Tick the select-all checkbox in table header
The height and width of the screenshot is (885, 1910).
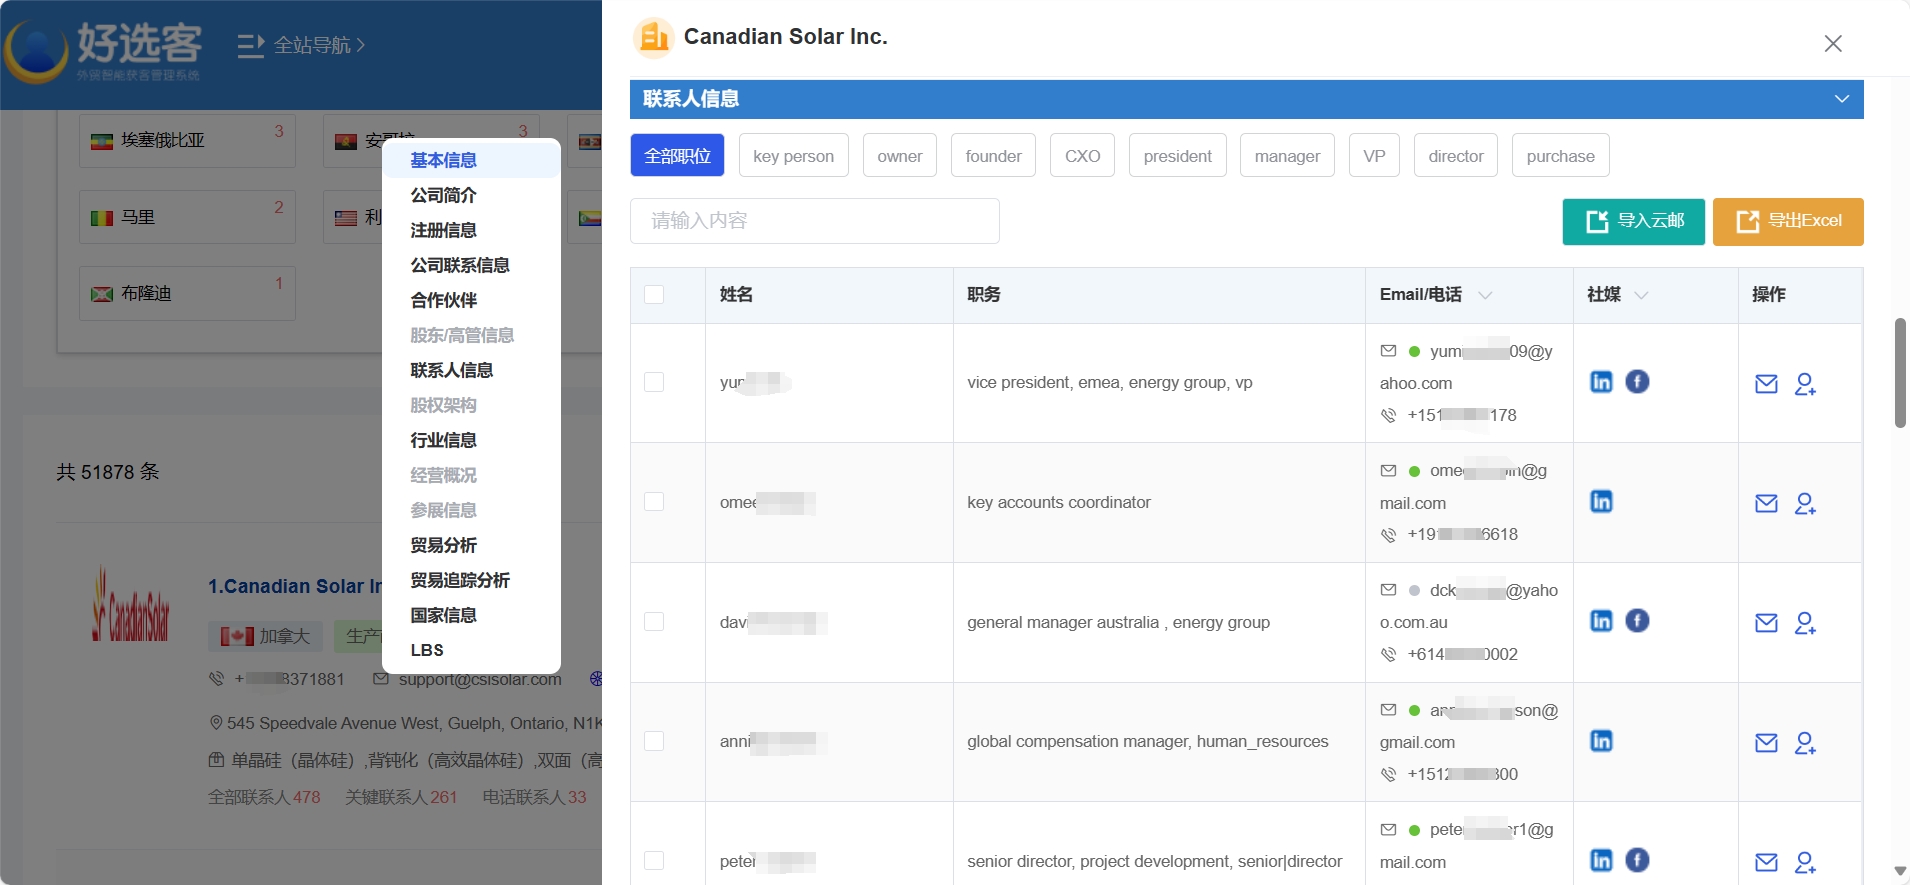tap(654, 294)
